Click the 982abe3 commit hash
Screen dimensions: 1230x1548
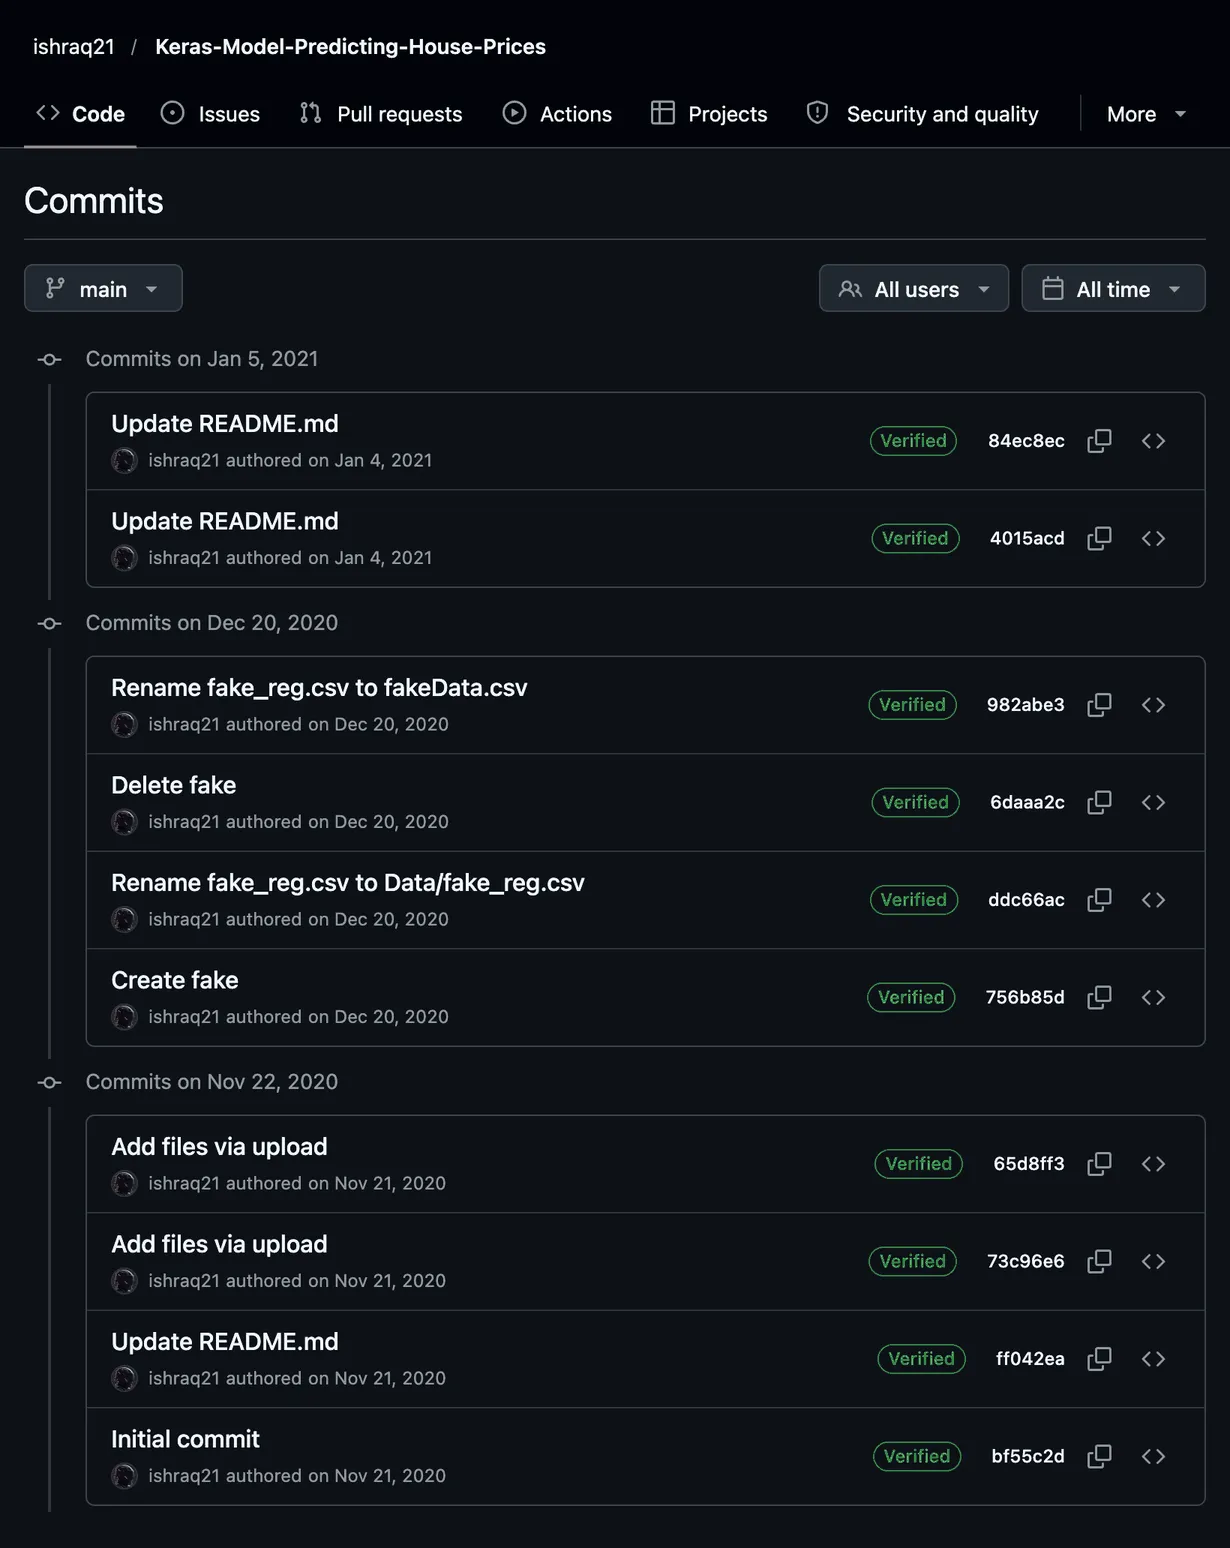(x=1025, y=705)
